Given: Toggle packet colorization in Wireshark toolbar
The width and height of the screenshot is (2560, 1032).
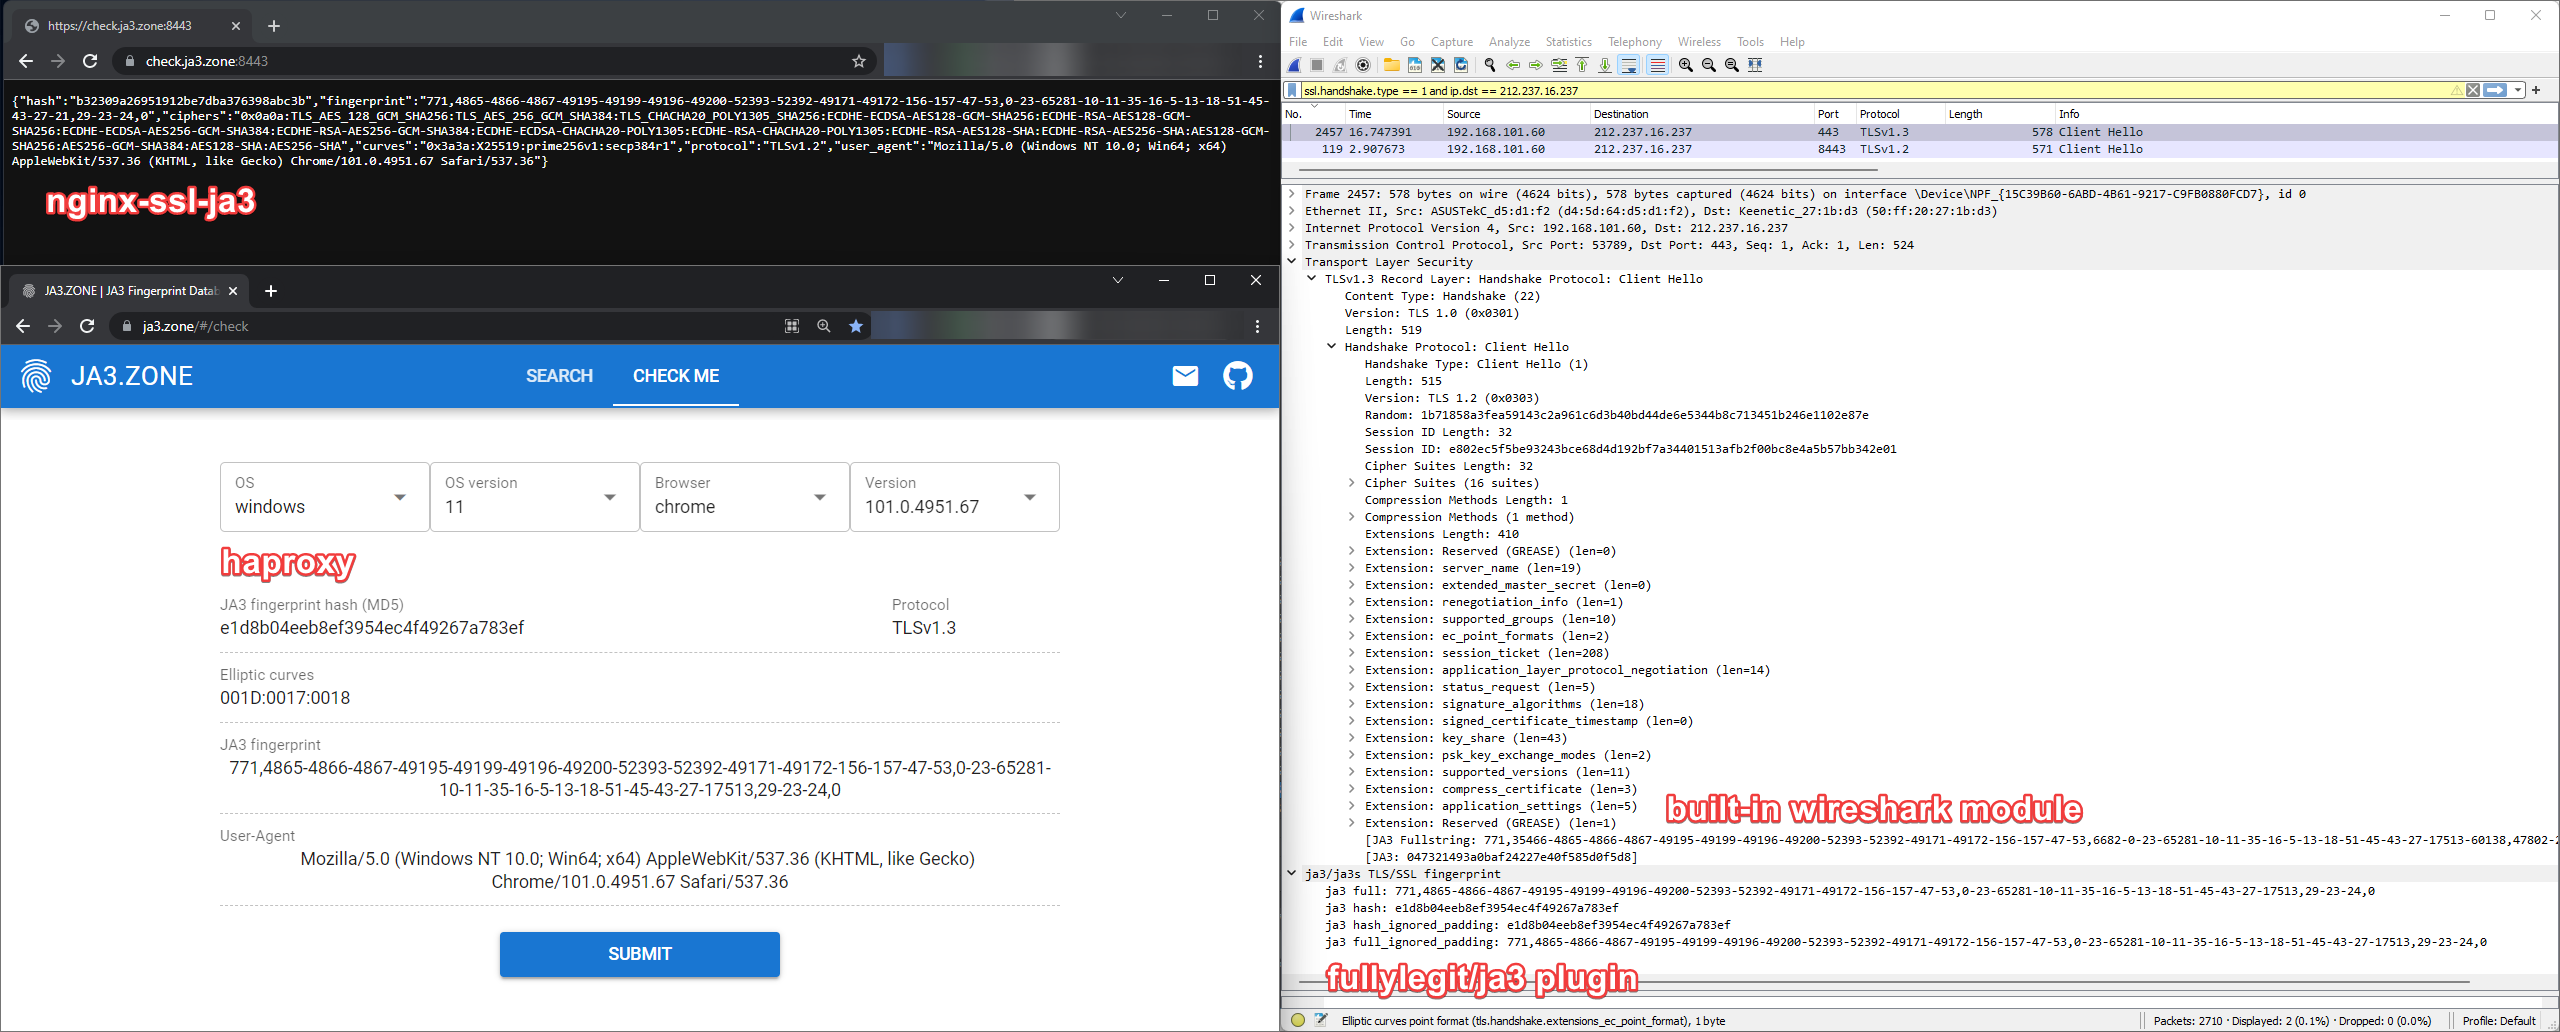Looking at the screenshot, I should [x=1657, y=65].
